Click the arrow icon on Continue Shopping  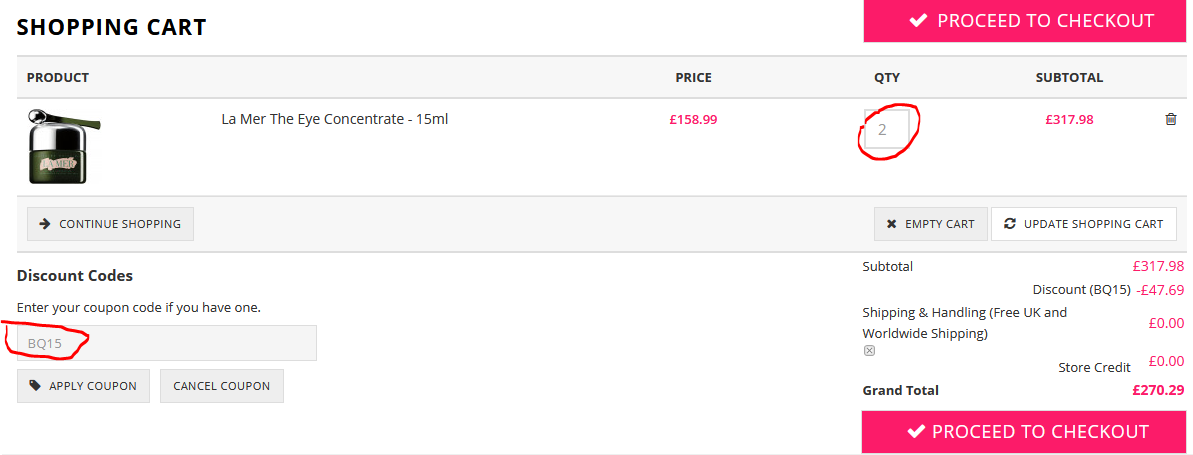[x=45, y=224]
